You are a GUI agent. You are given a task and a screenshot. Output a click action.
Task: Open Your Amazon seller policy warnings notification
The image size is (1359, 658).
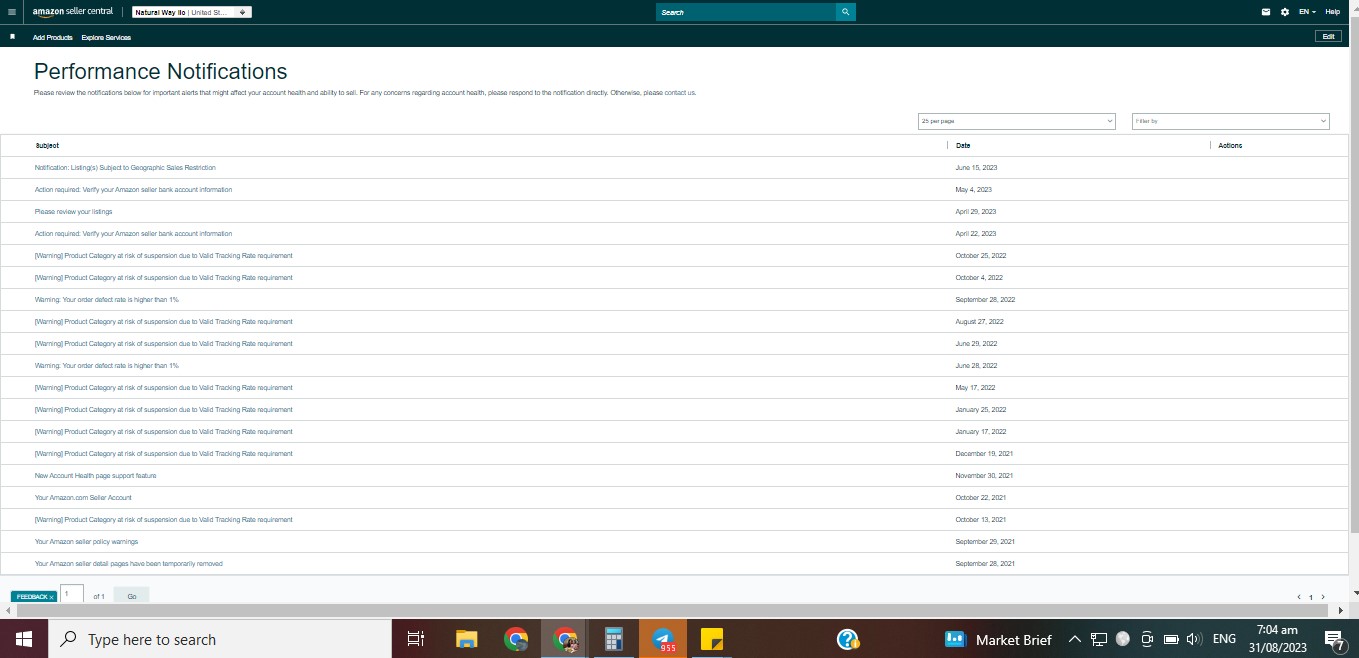(86, 542)
